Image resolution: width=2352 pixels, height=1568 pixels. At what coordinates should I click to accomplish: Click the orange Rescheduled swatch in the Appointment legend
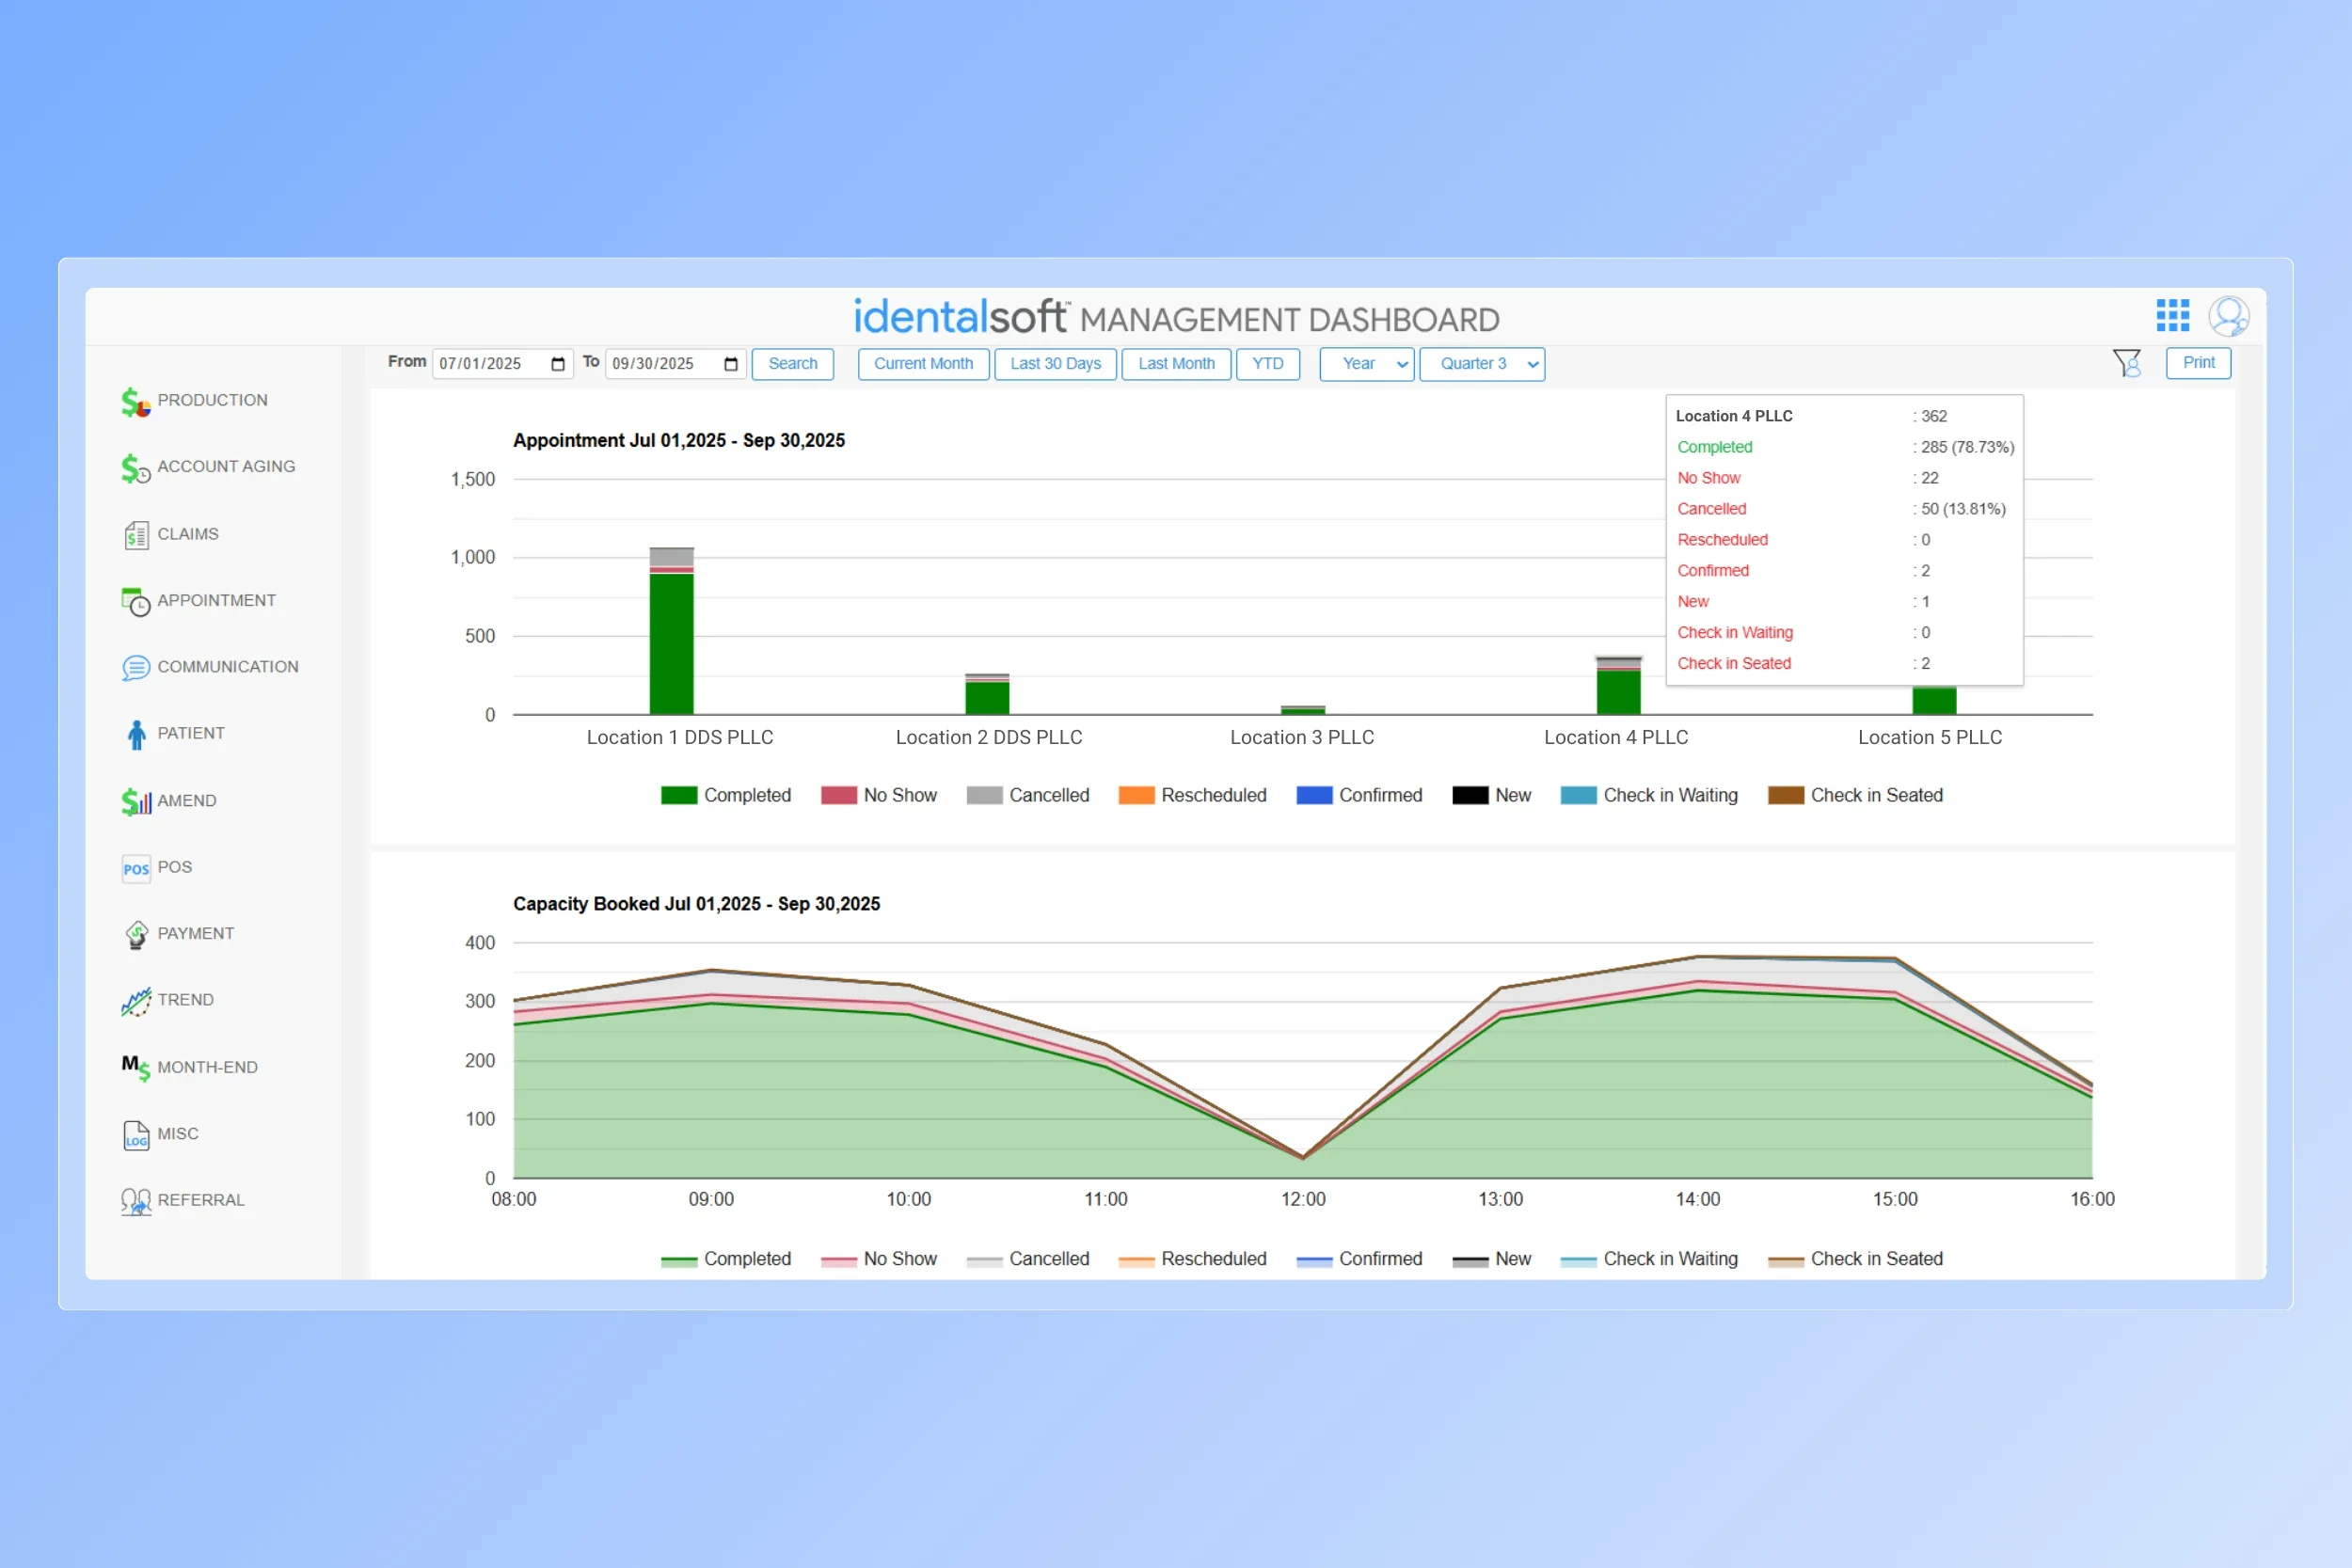[1136, 795]
